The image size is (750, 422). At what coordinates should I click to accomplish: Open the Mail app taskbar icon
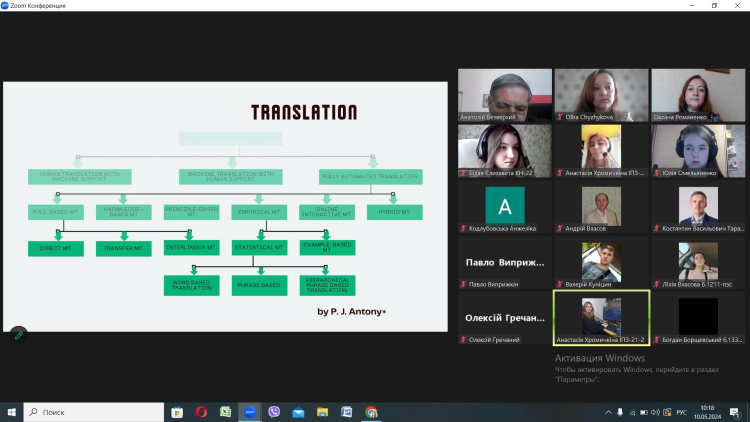(x=298, y=411)
